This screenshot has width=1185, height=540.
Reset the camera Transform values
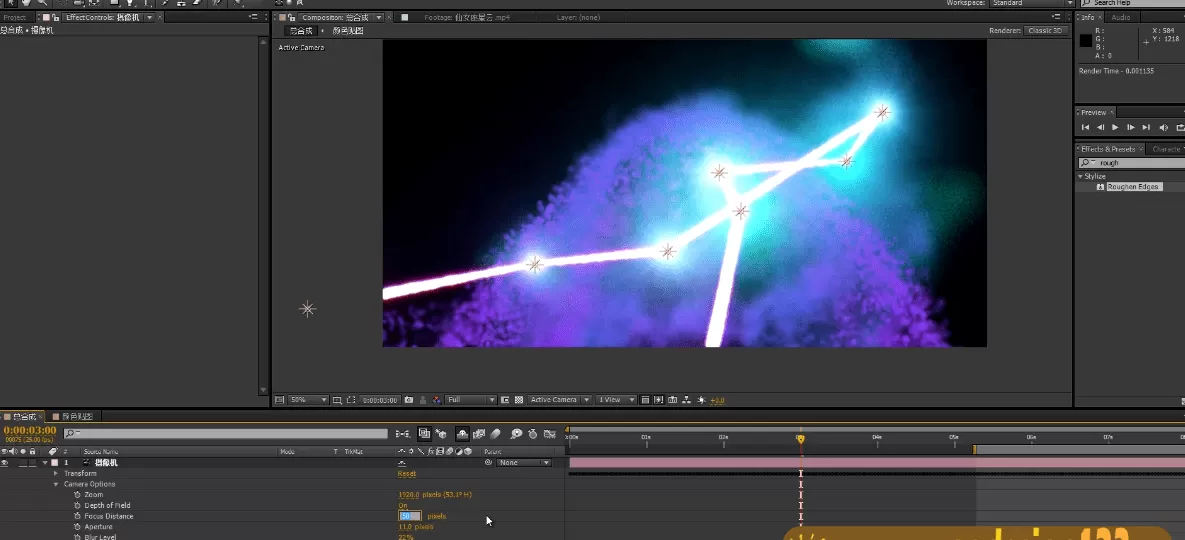pyautogui.click(x=406, y=474)
